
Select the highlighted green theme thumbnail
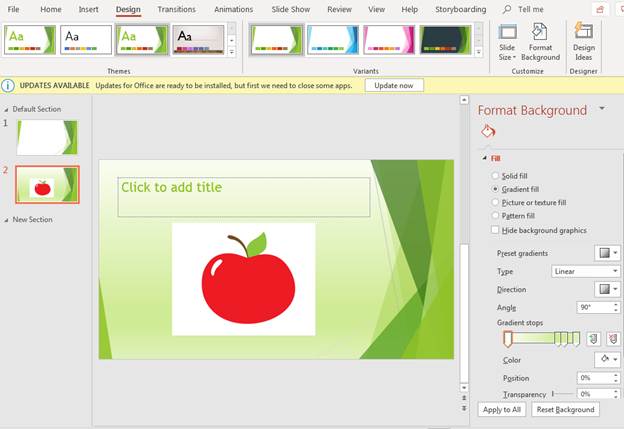[142, 40]
